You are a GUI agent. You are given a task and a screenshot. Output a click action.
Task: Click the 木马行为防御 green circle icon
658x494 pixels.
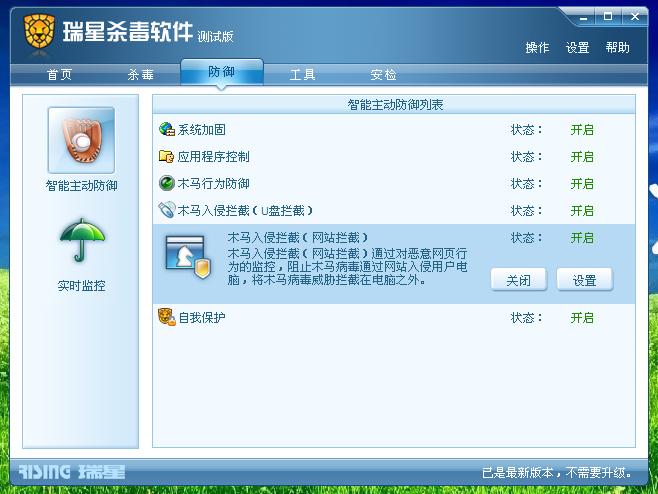point(167,183)
